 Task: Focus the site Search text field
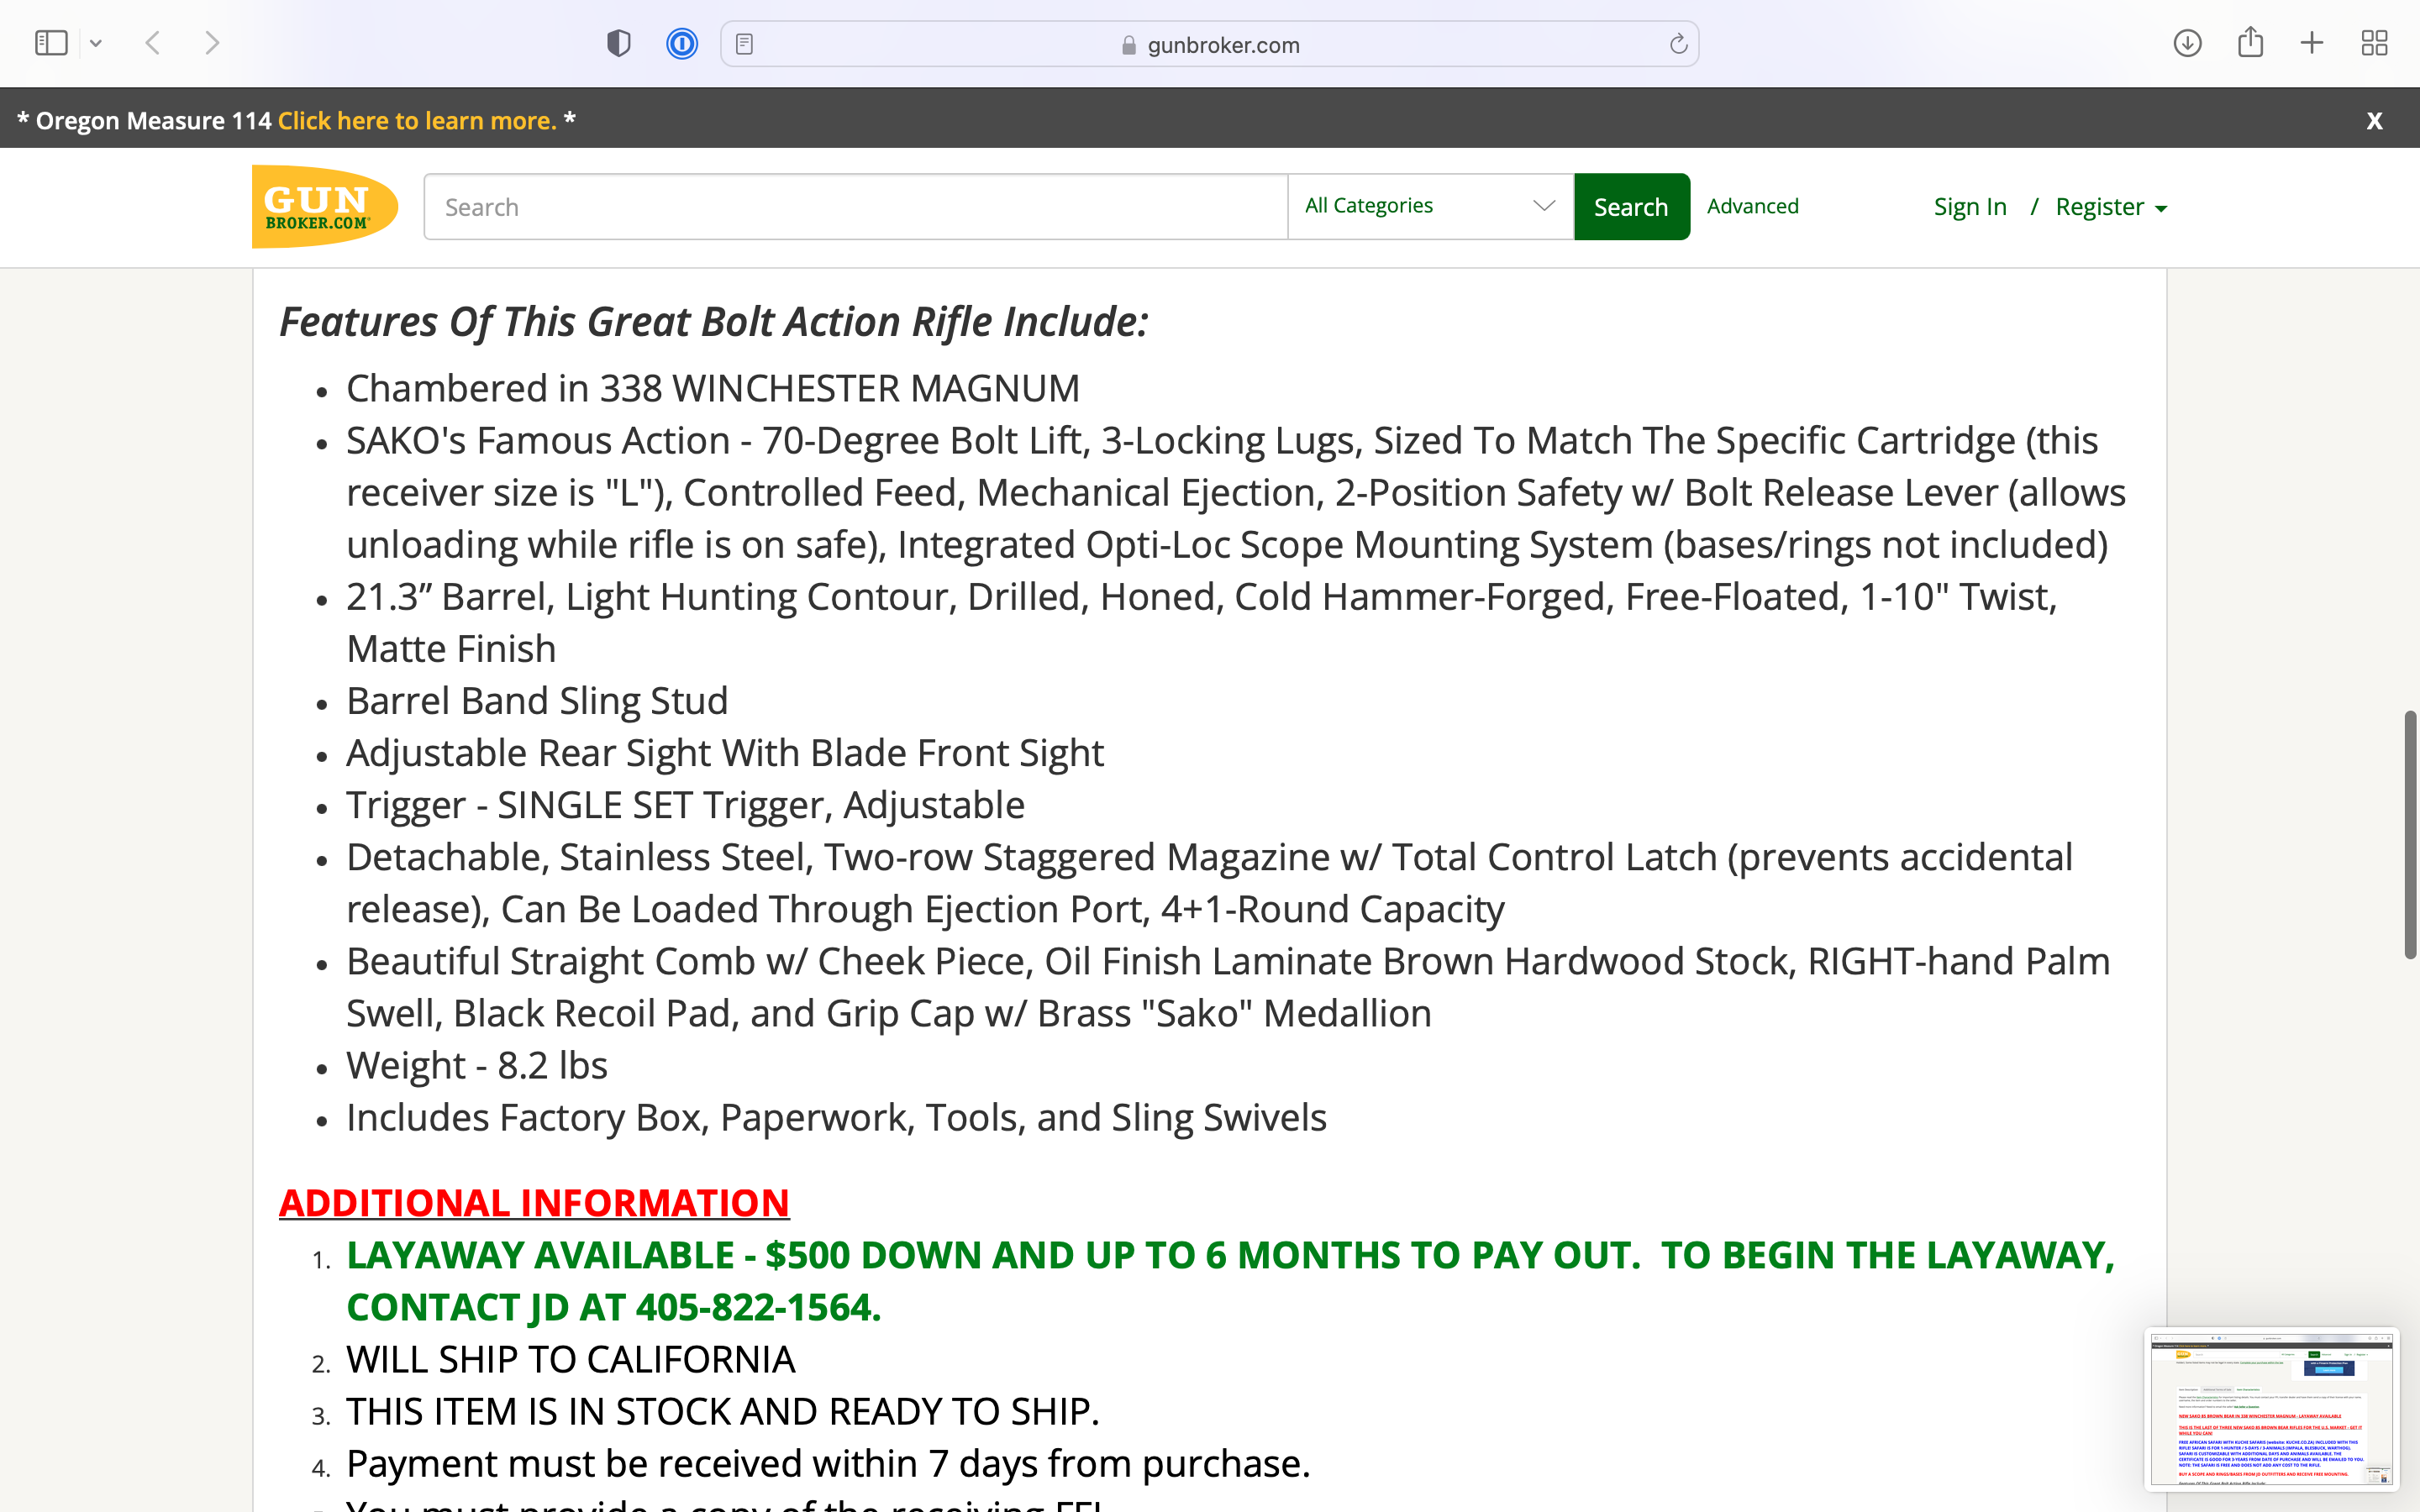[x=856, y=207]
